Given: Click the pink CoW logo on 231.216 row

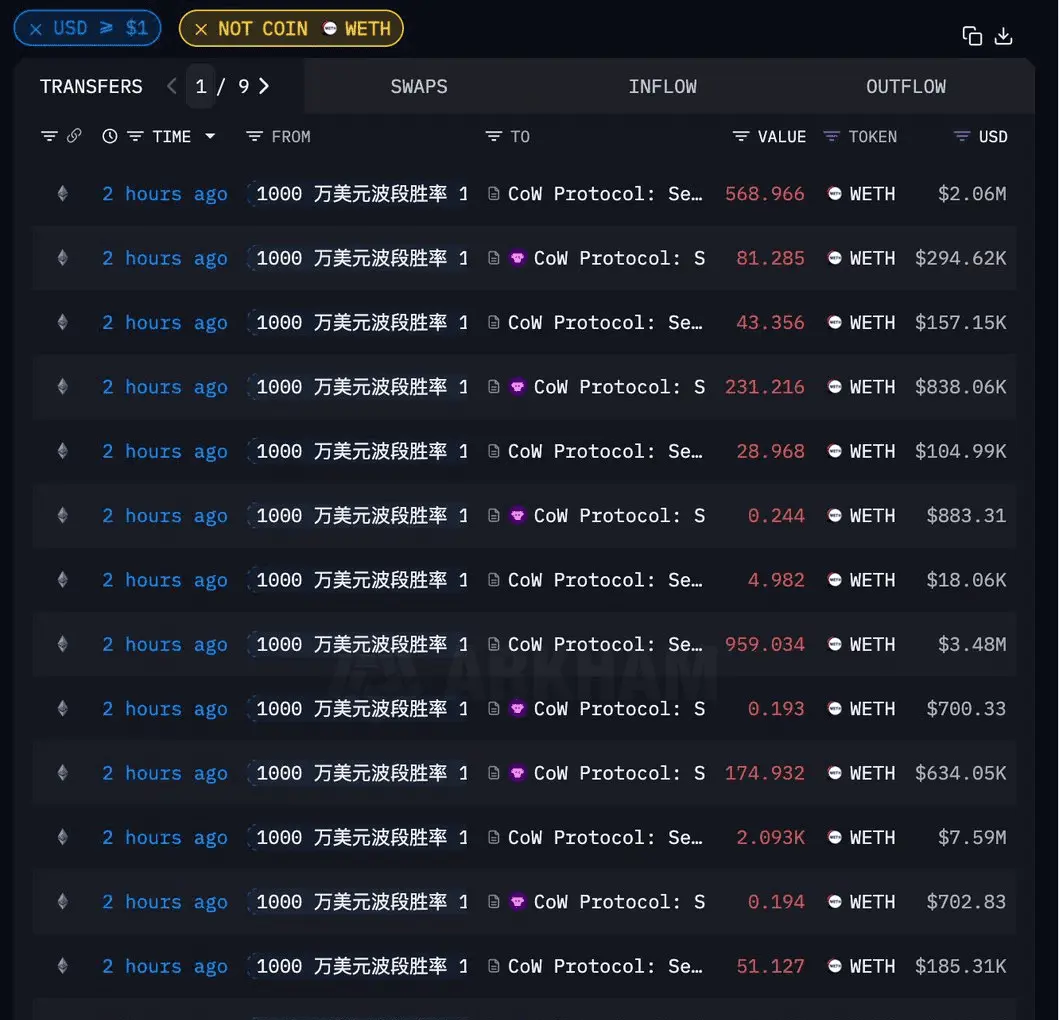Looking at the screenshot, I should coord(517,387).
